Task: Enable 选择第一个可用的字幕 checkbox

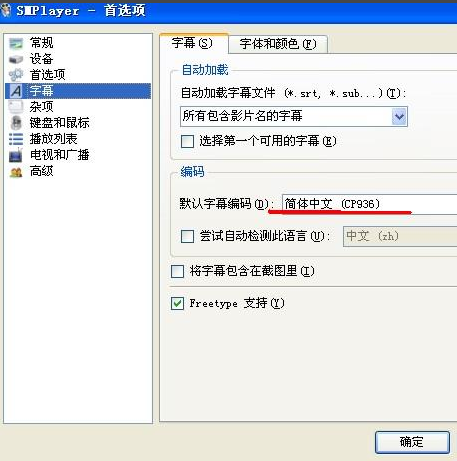Action: 187,141
